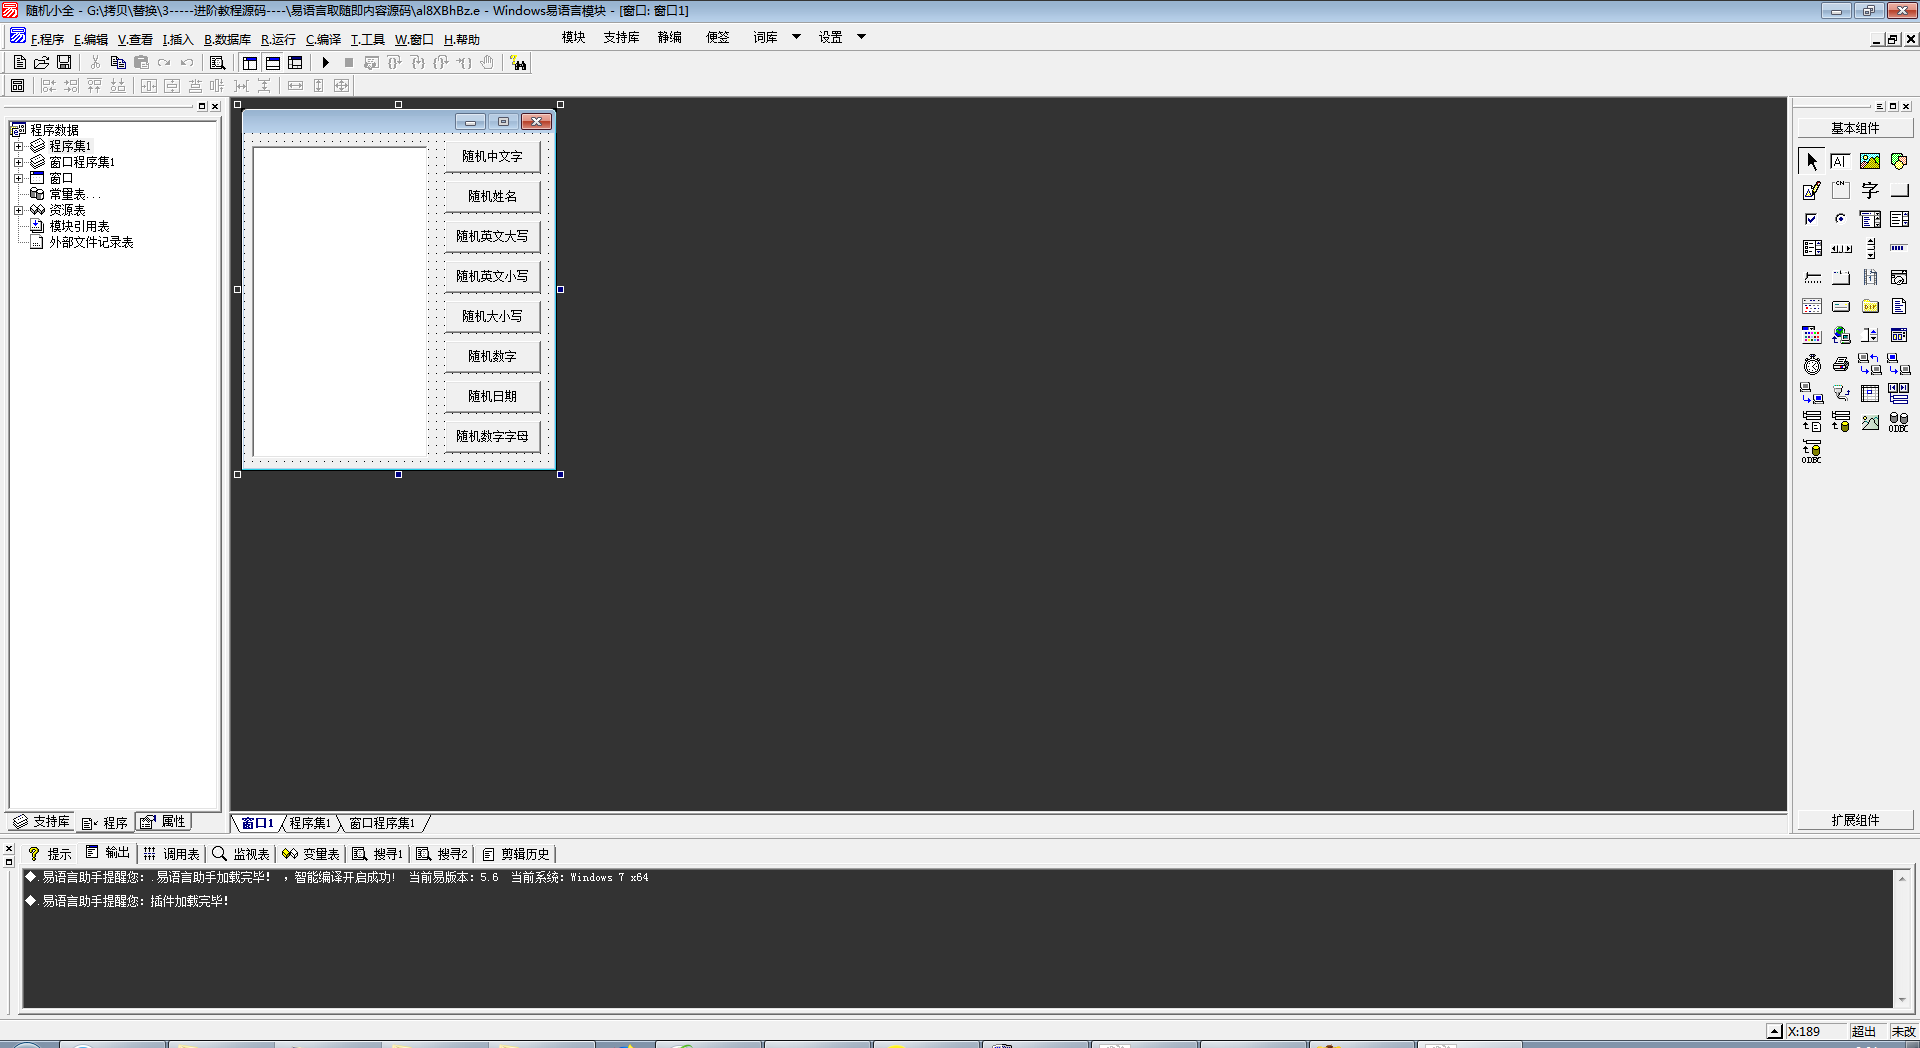Screen dimensions: 1920x1048
Task: Click the Run (play) toolbar icon
Action: click(x=325, y=63)
